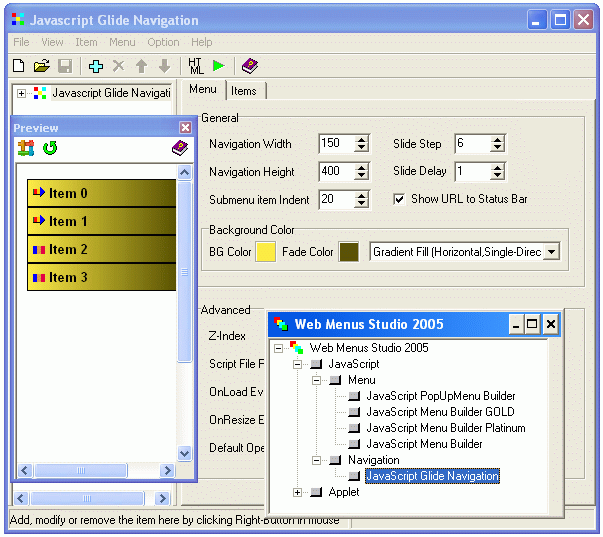Select JavaScript Glide Navigation tree entry

[x=432, y=476]
